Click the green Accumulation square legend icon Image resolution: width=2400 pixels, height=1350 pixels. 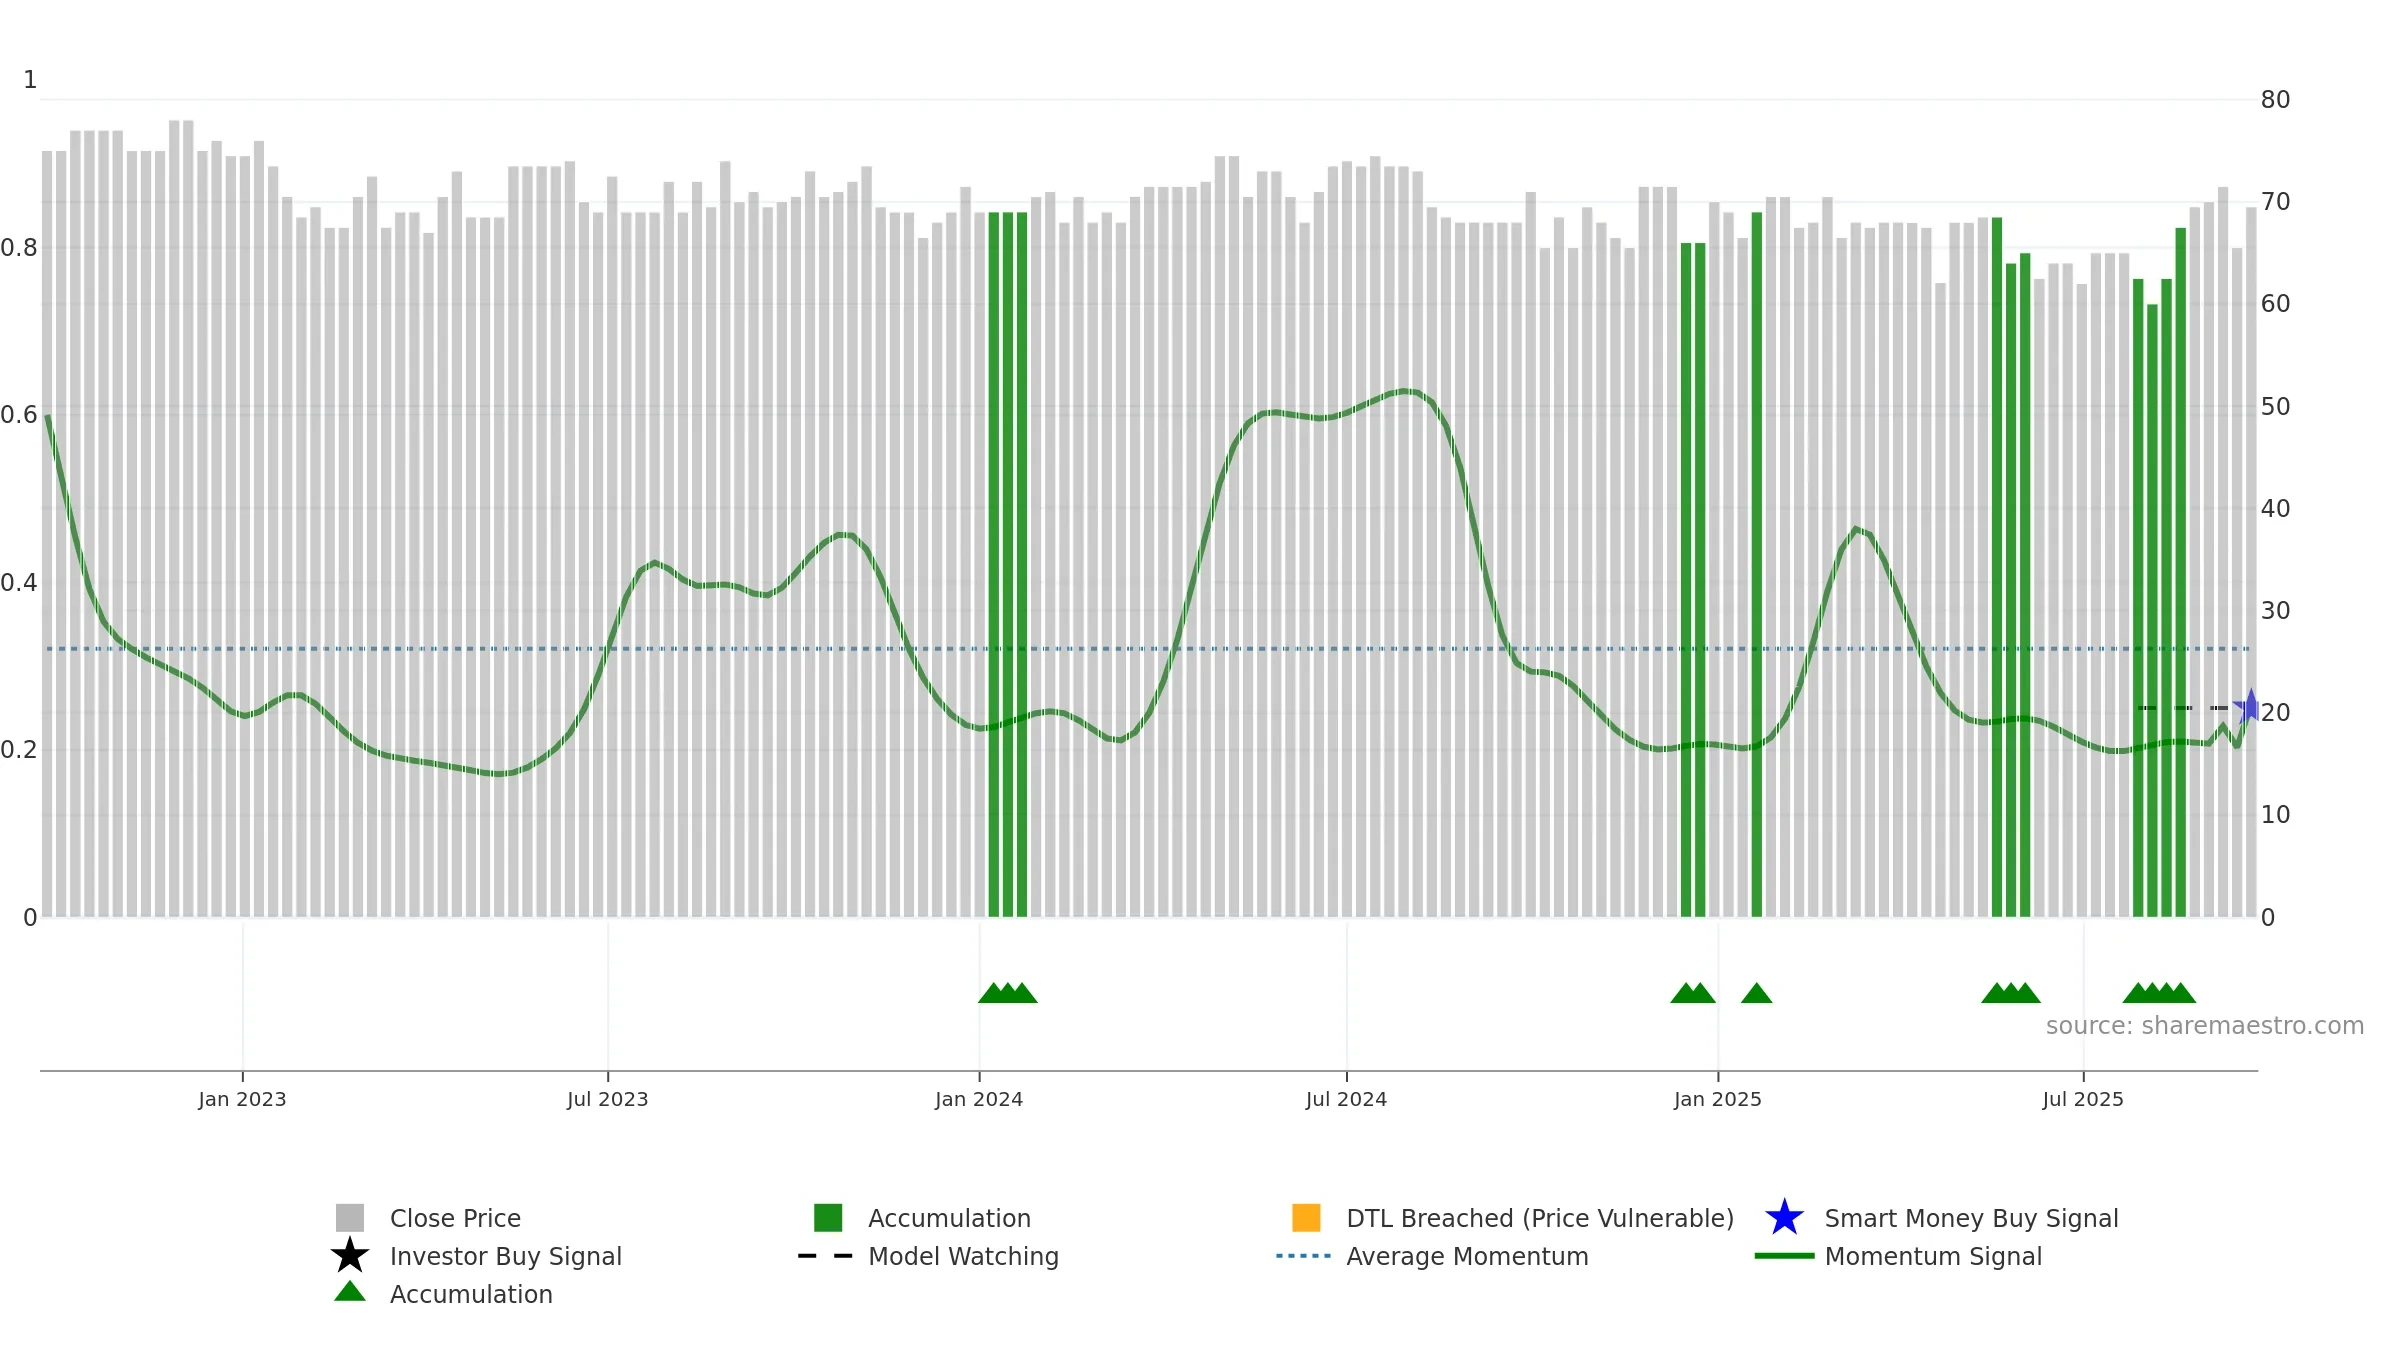click(828, 1218)
